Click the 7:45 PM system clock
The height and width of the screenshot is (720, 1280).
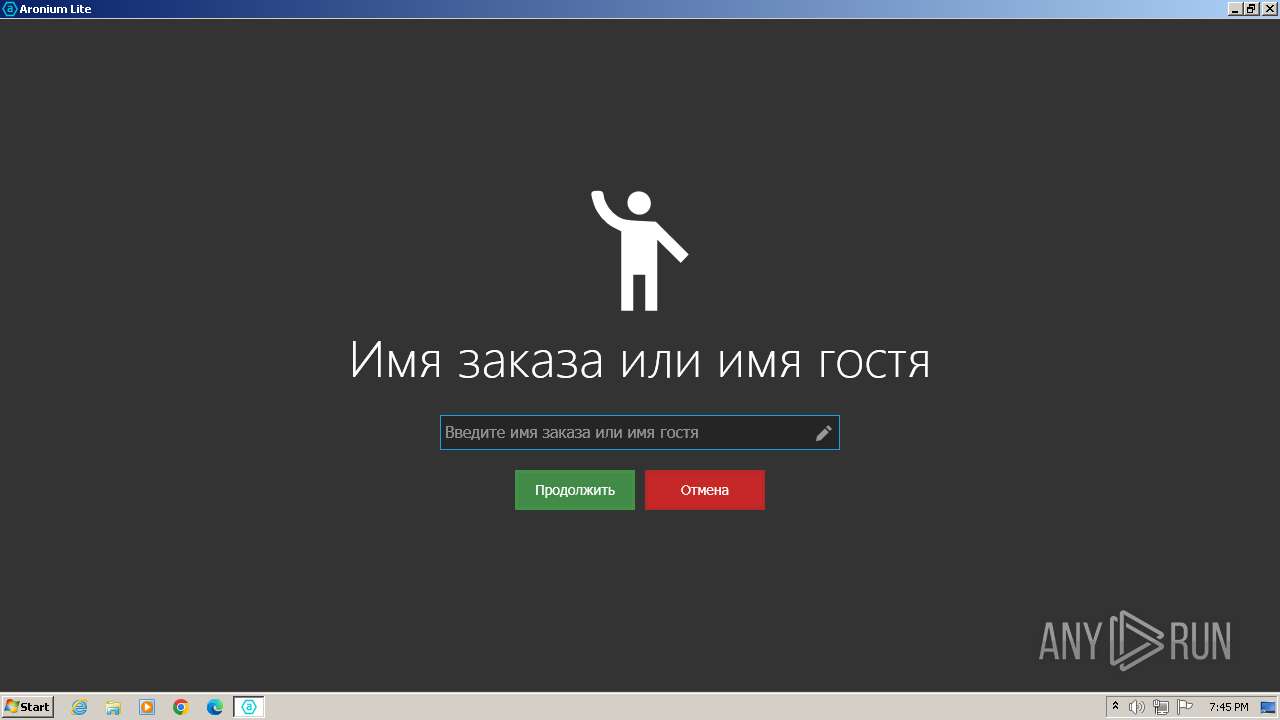point(1228,707)
